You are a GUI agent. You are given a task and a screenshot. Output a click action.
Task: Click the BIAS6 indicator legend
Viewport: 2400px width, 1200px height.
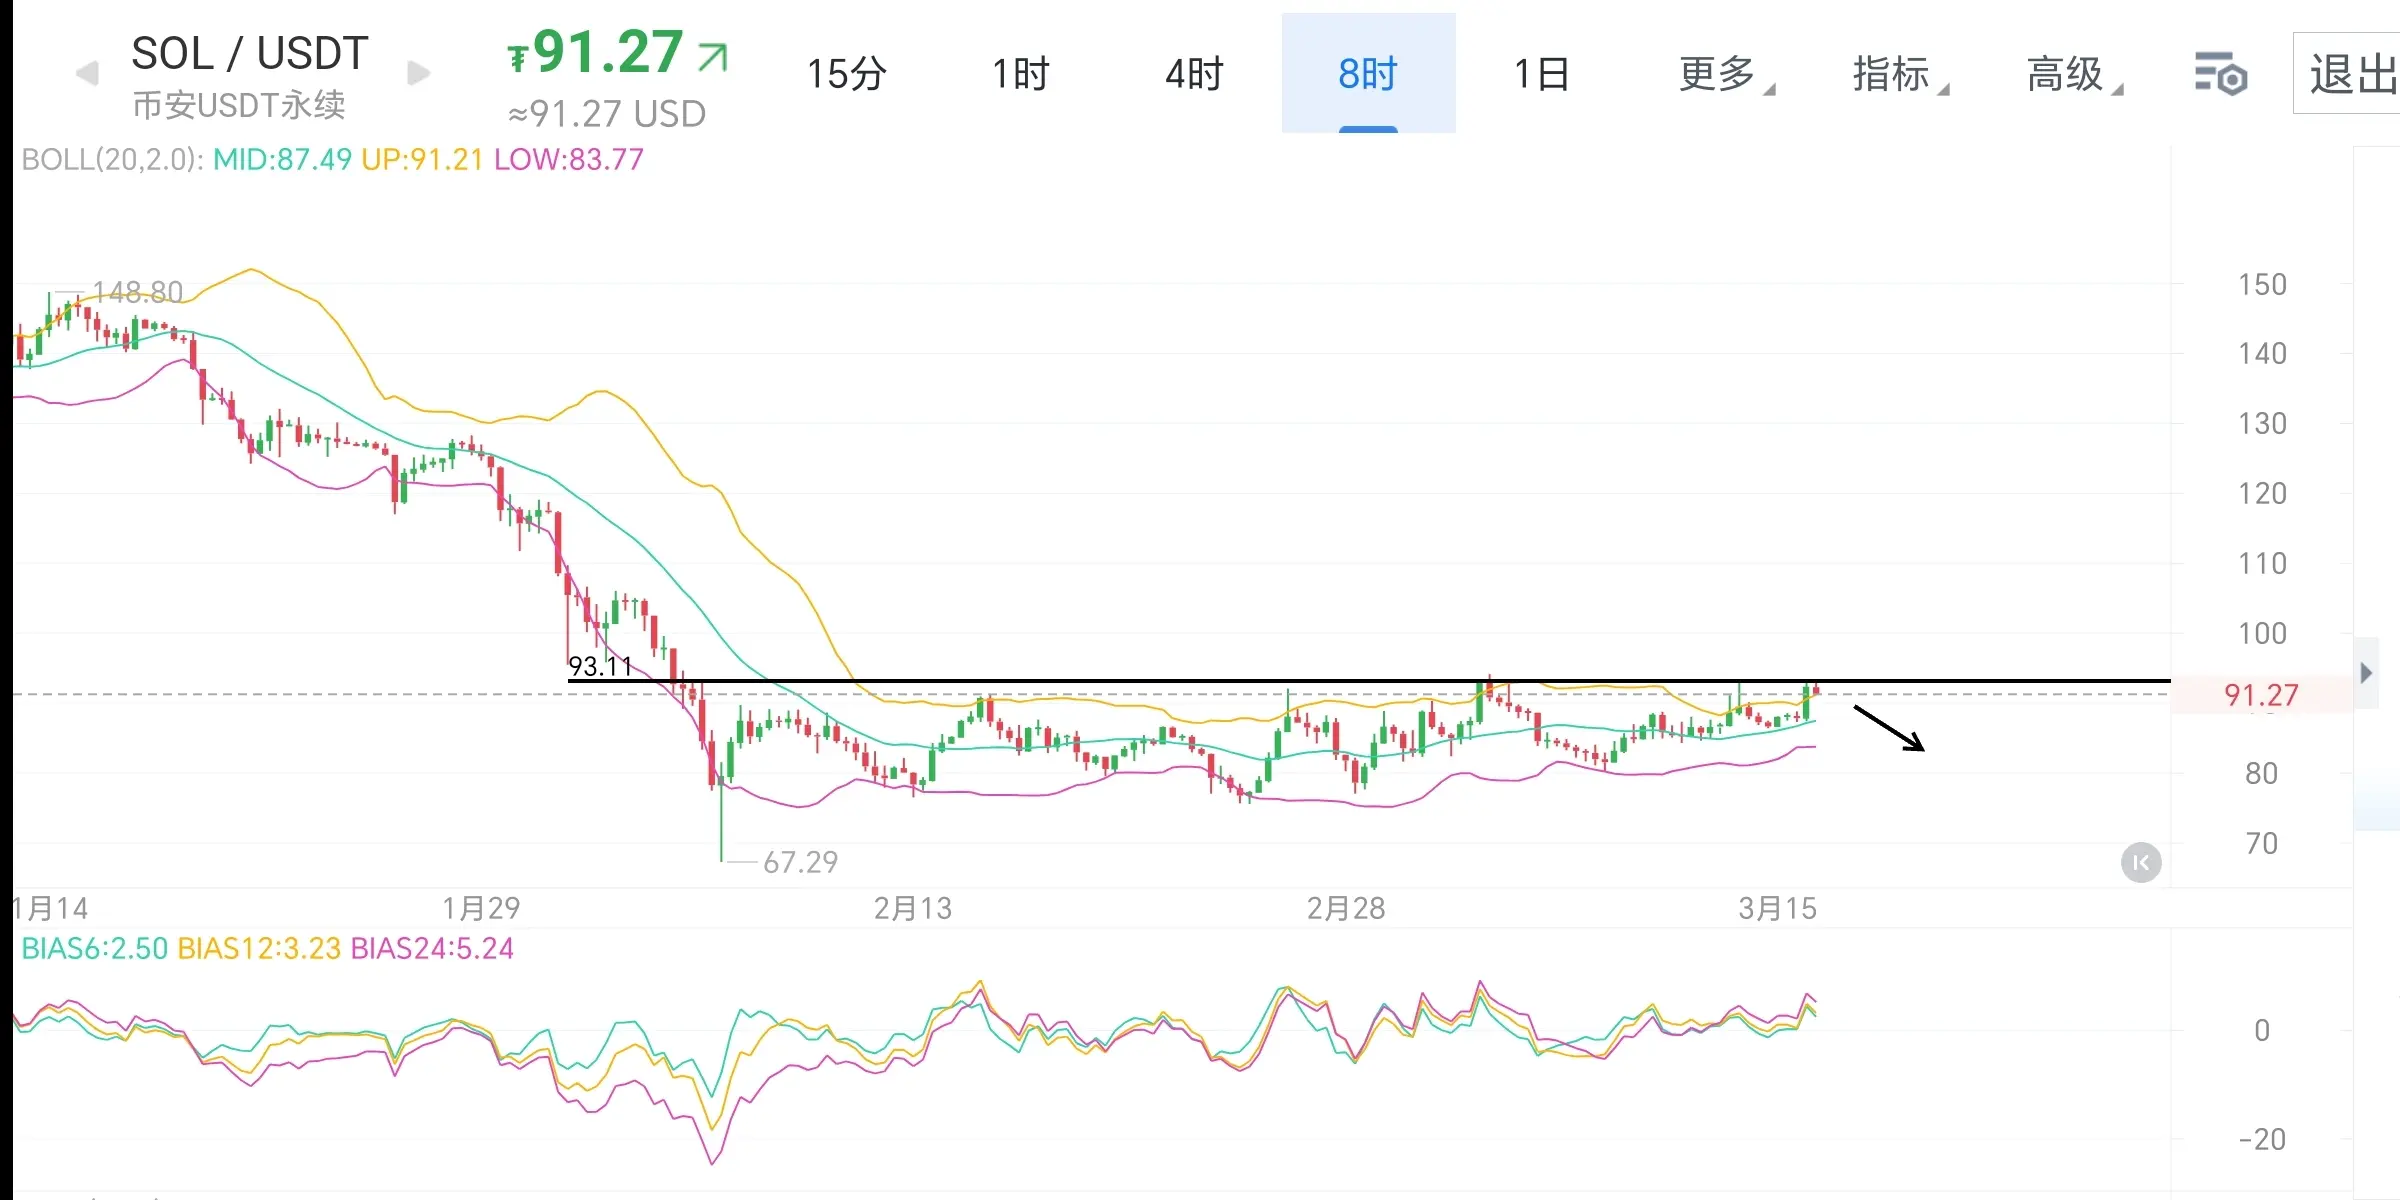94,948
